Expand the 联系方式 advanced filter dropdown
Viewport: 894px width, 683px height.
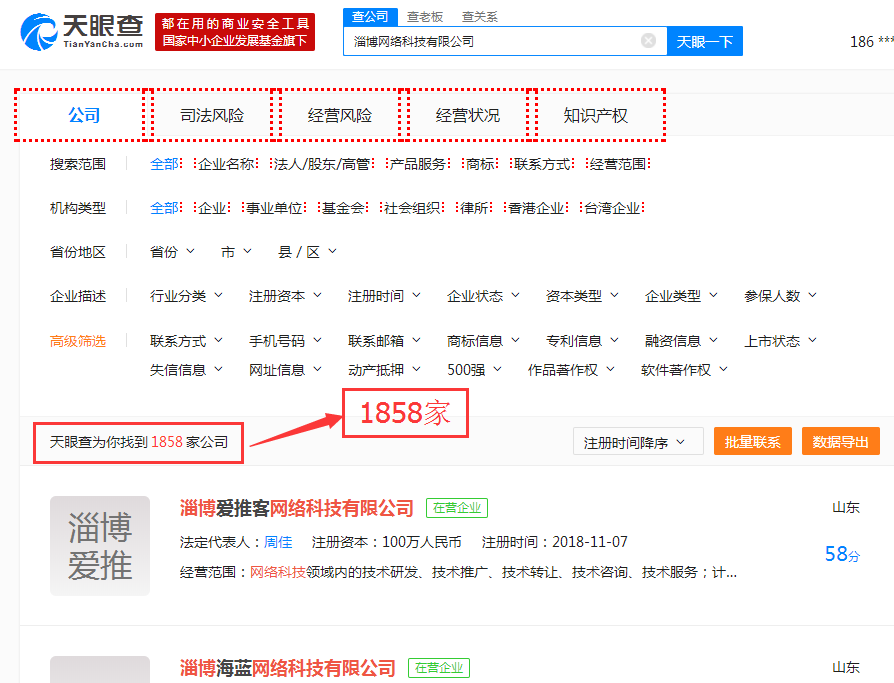pyautogui.click(x=186, y=341)
